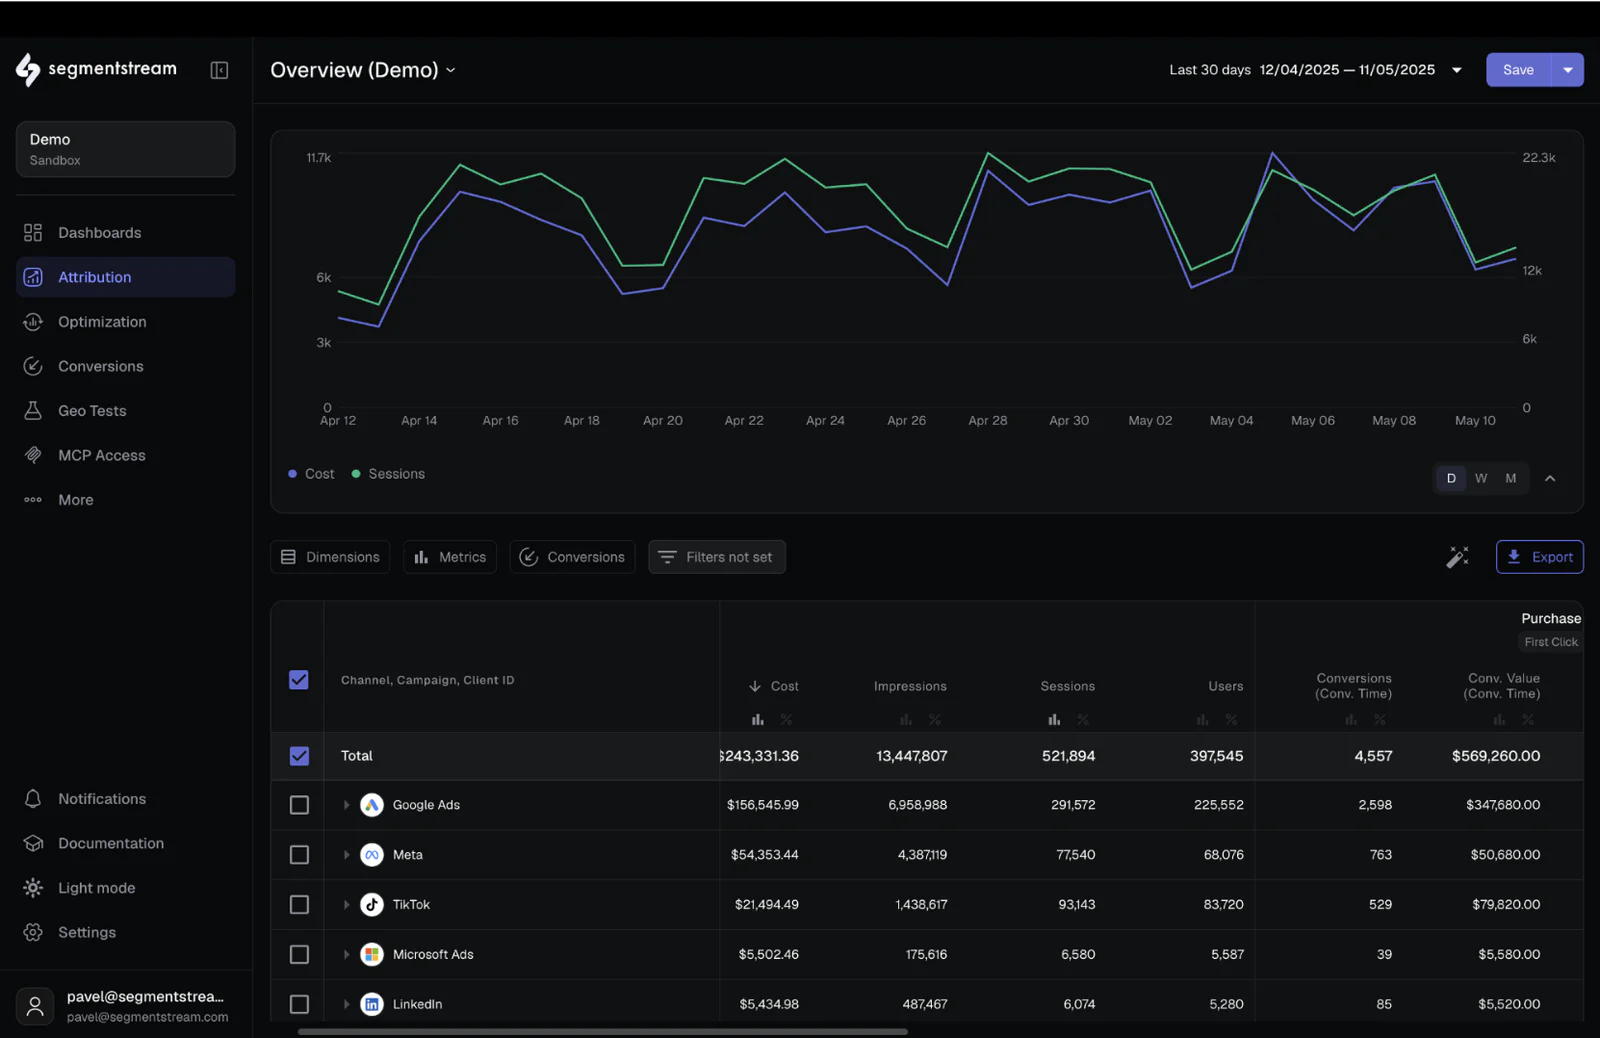Toggle the Cost series legend dot

[x=292, y=474]
